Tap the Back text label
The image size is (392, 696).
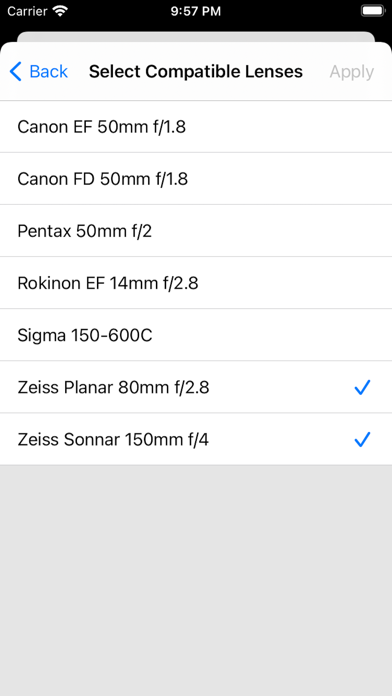click(48, 71)
